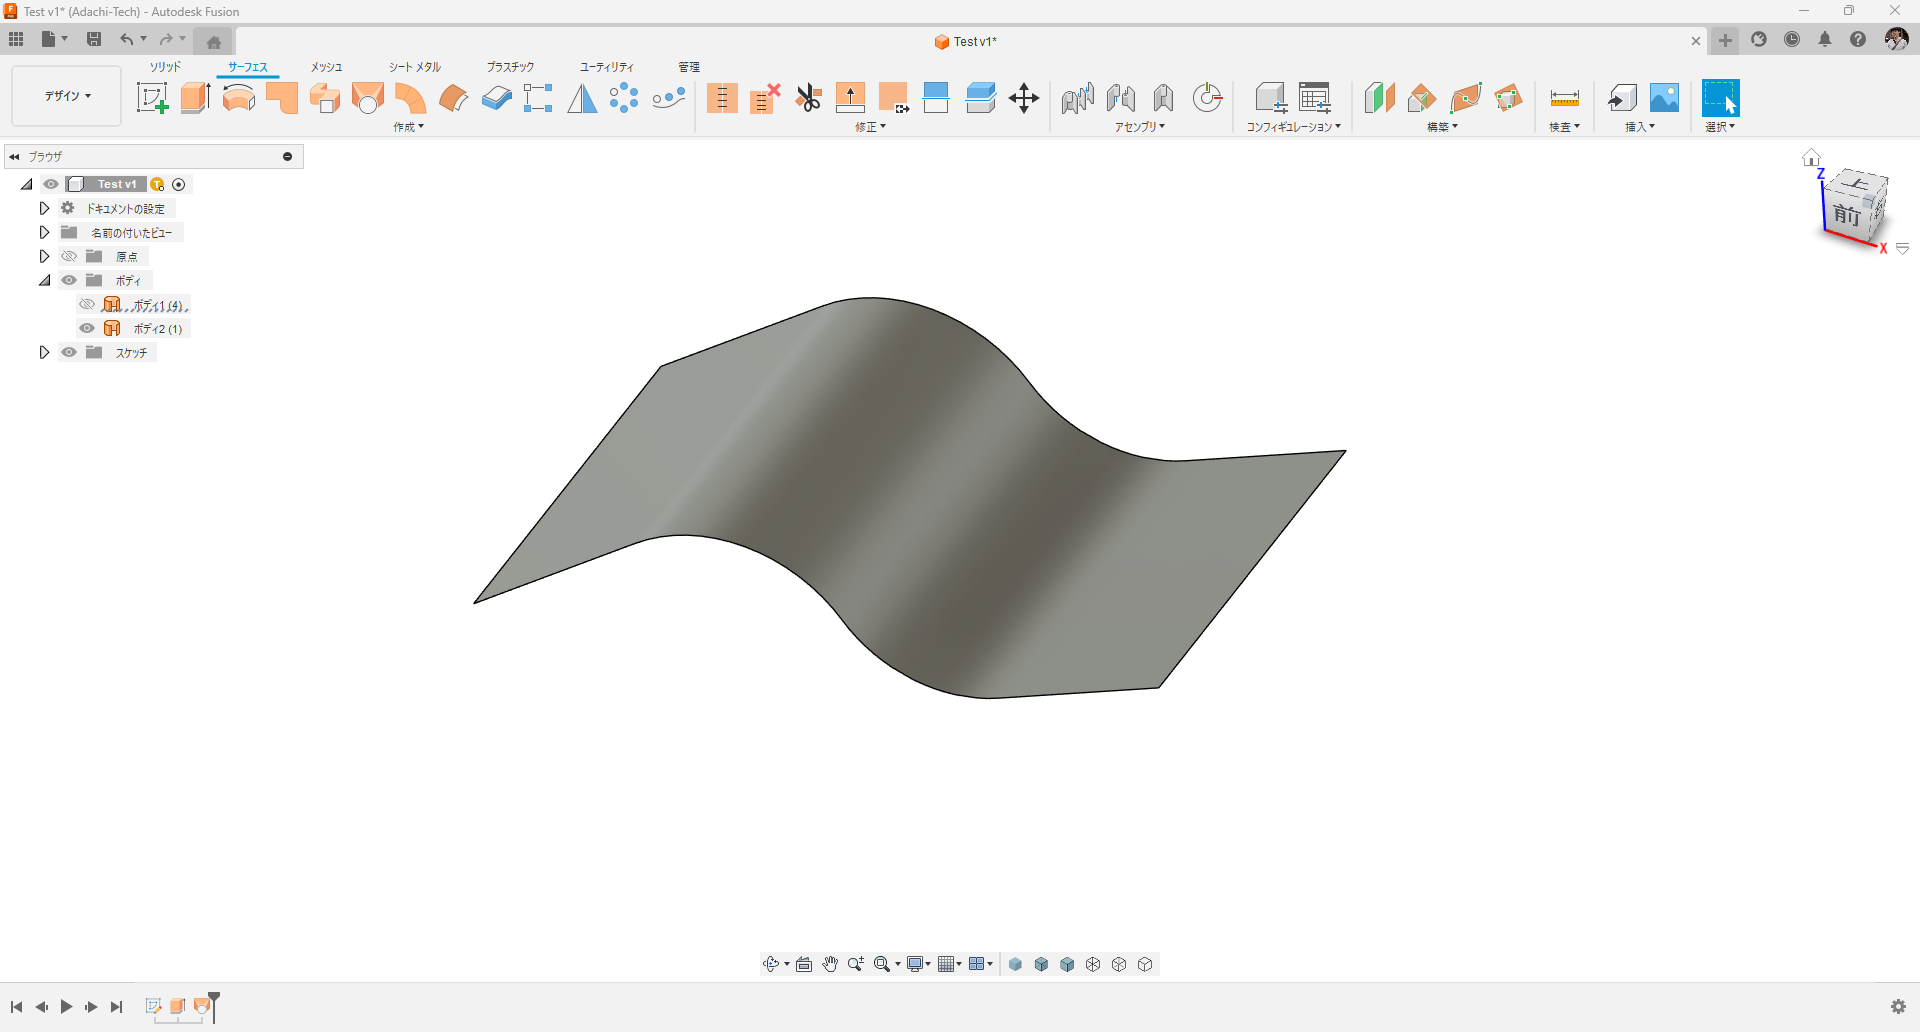The width and height of the screenshot is (1920, 1032).
Task: Open the メッシュ tab
Action: pyautogui.click(x=326, y=67)
